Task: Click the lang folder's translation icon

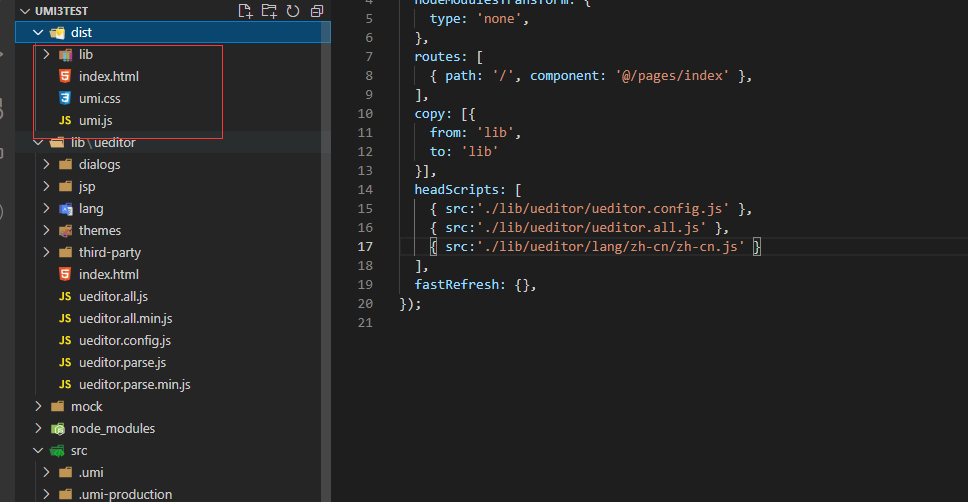Action: click(65, 209)
